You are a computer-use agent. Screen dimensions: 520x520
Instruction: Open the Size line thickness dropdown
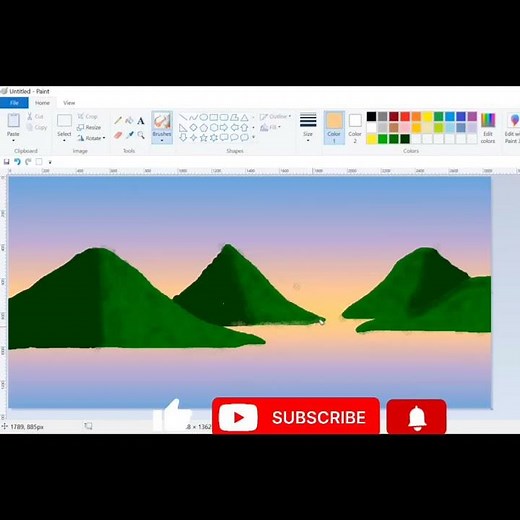(308, 128)
